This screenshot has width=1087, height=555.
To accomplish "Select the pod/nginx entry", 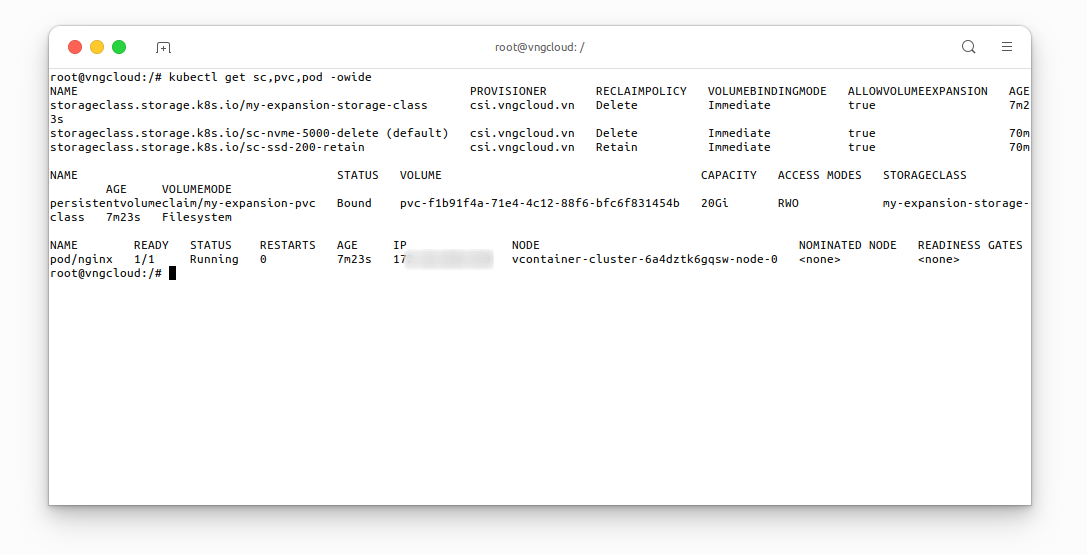I will pyautogui.click(x=81, y=259).
